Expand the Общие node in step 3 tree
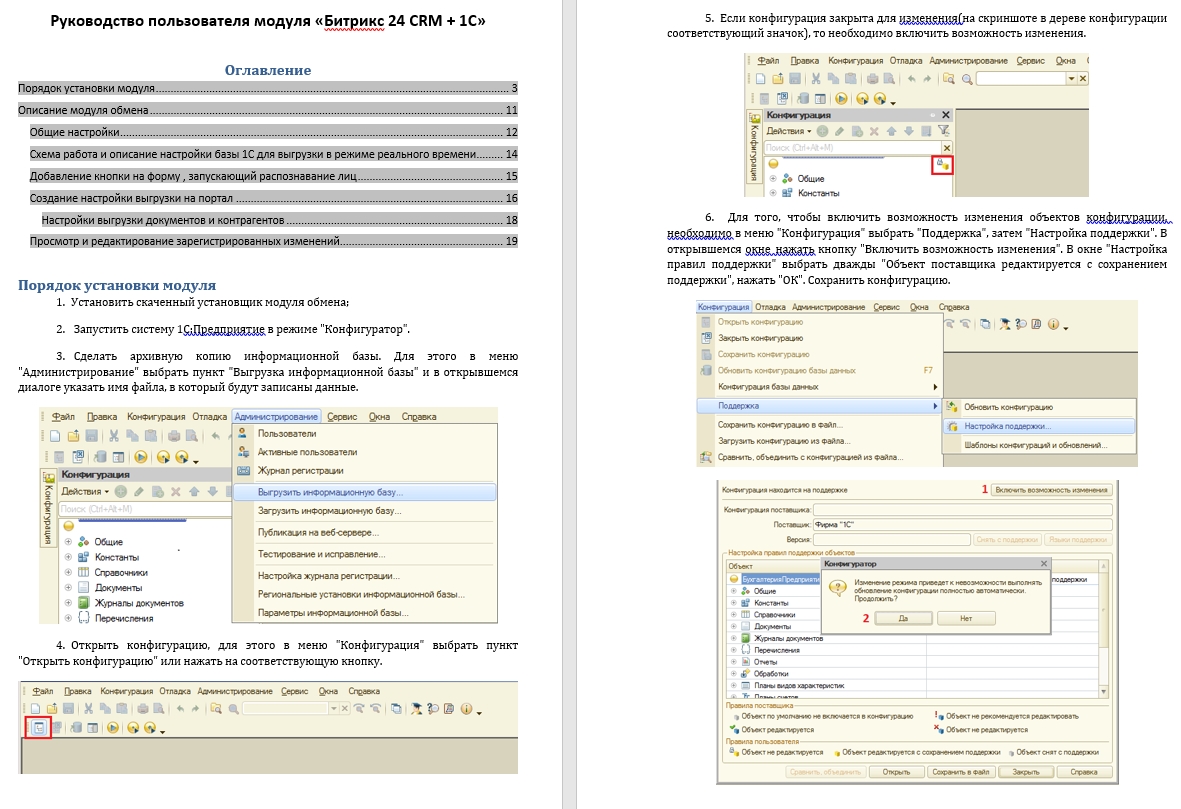Viewport: 1181px width, 809px height. pos(69,542)
